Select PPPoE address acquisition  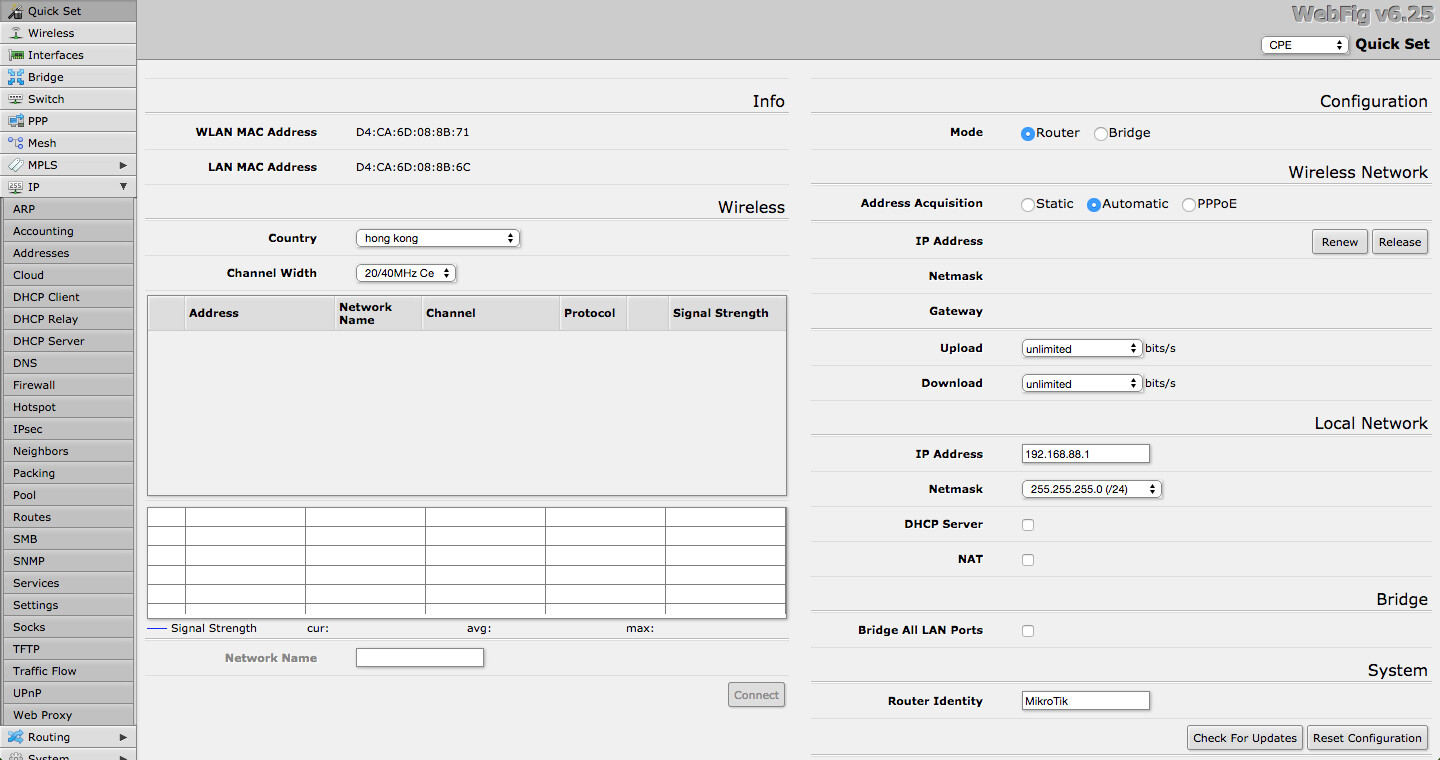tap(1189, 205)
